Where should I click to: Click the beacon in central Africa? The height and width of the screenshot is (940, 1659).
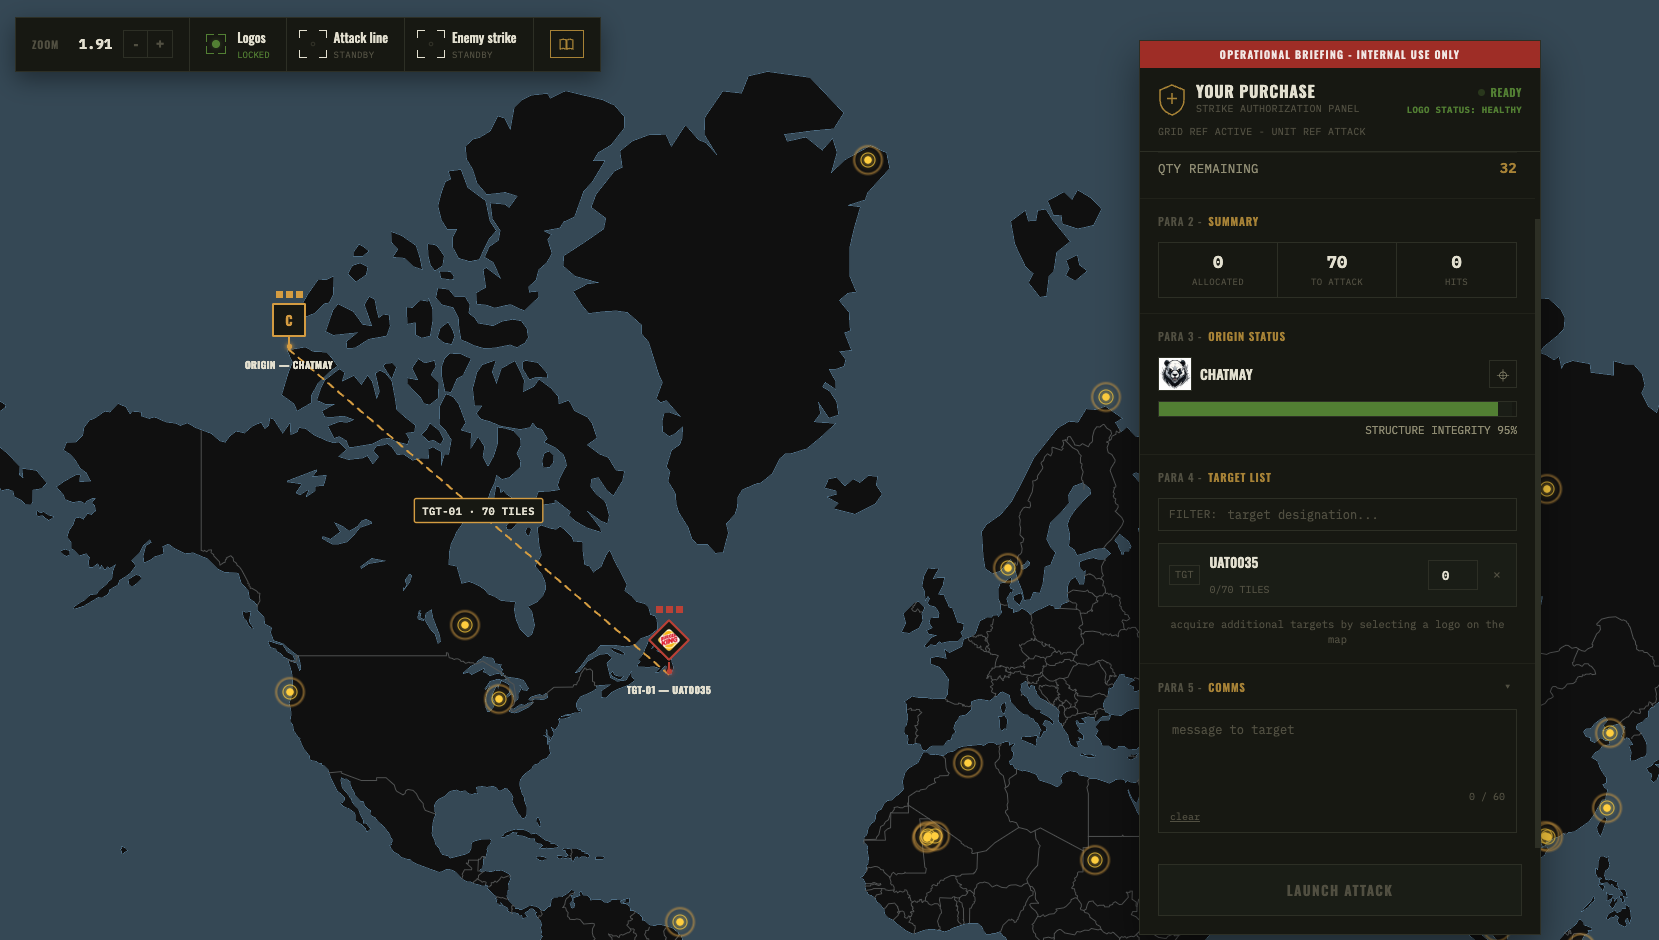[x=1095, y=860]
